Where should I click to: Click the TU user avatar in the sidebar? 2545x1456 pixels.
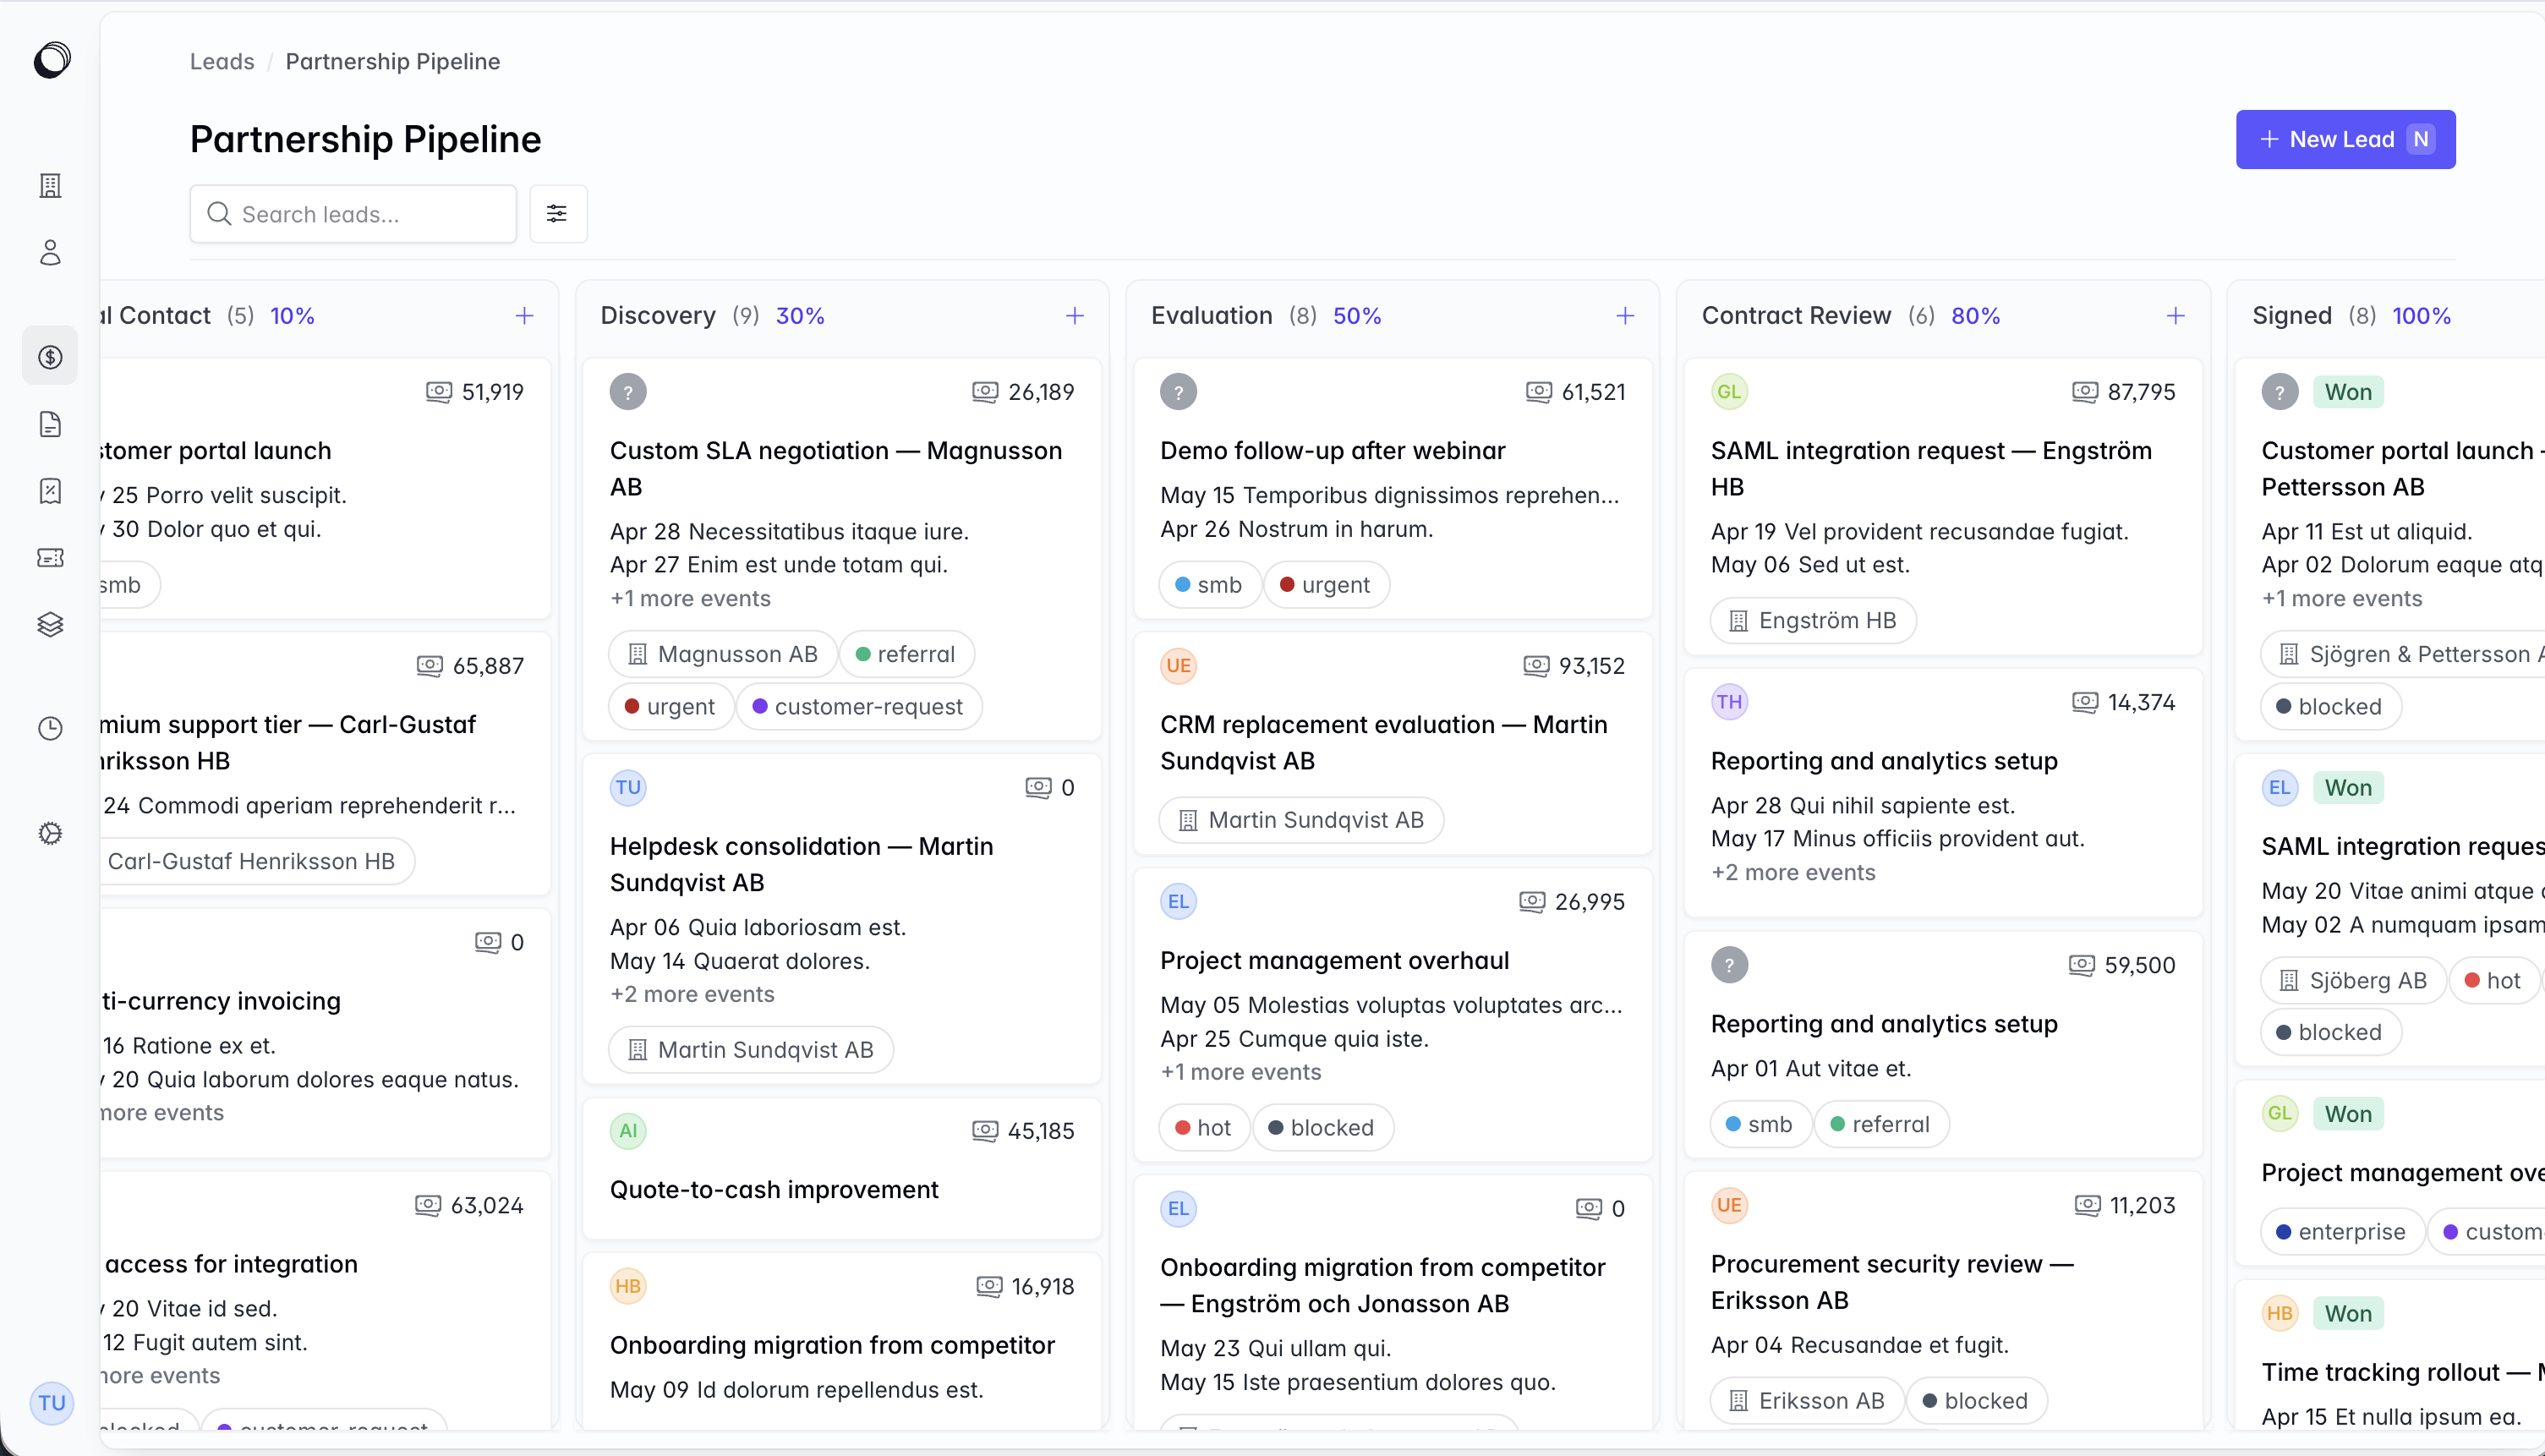[52, 1402]
